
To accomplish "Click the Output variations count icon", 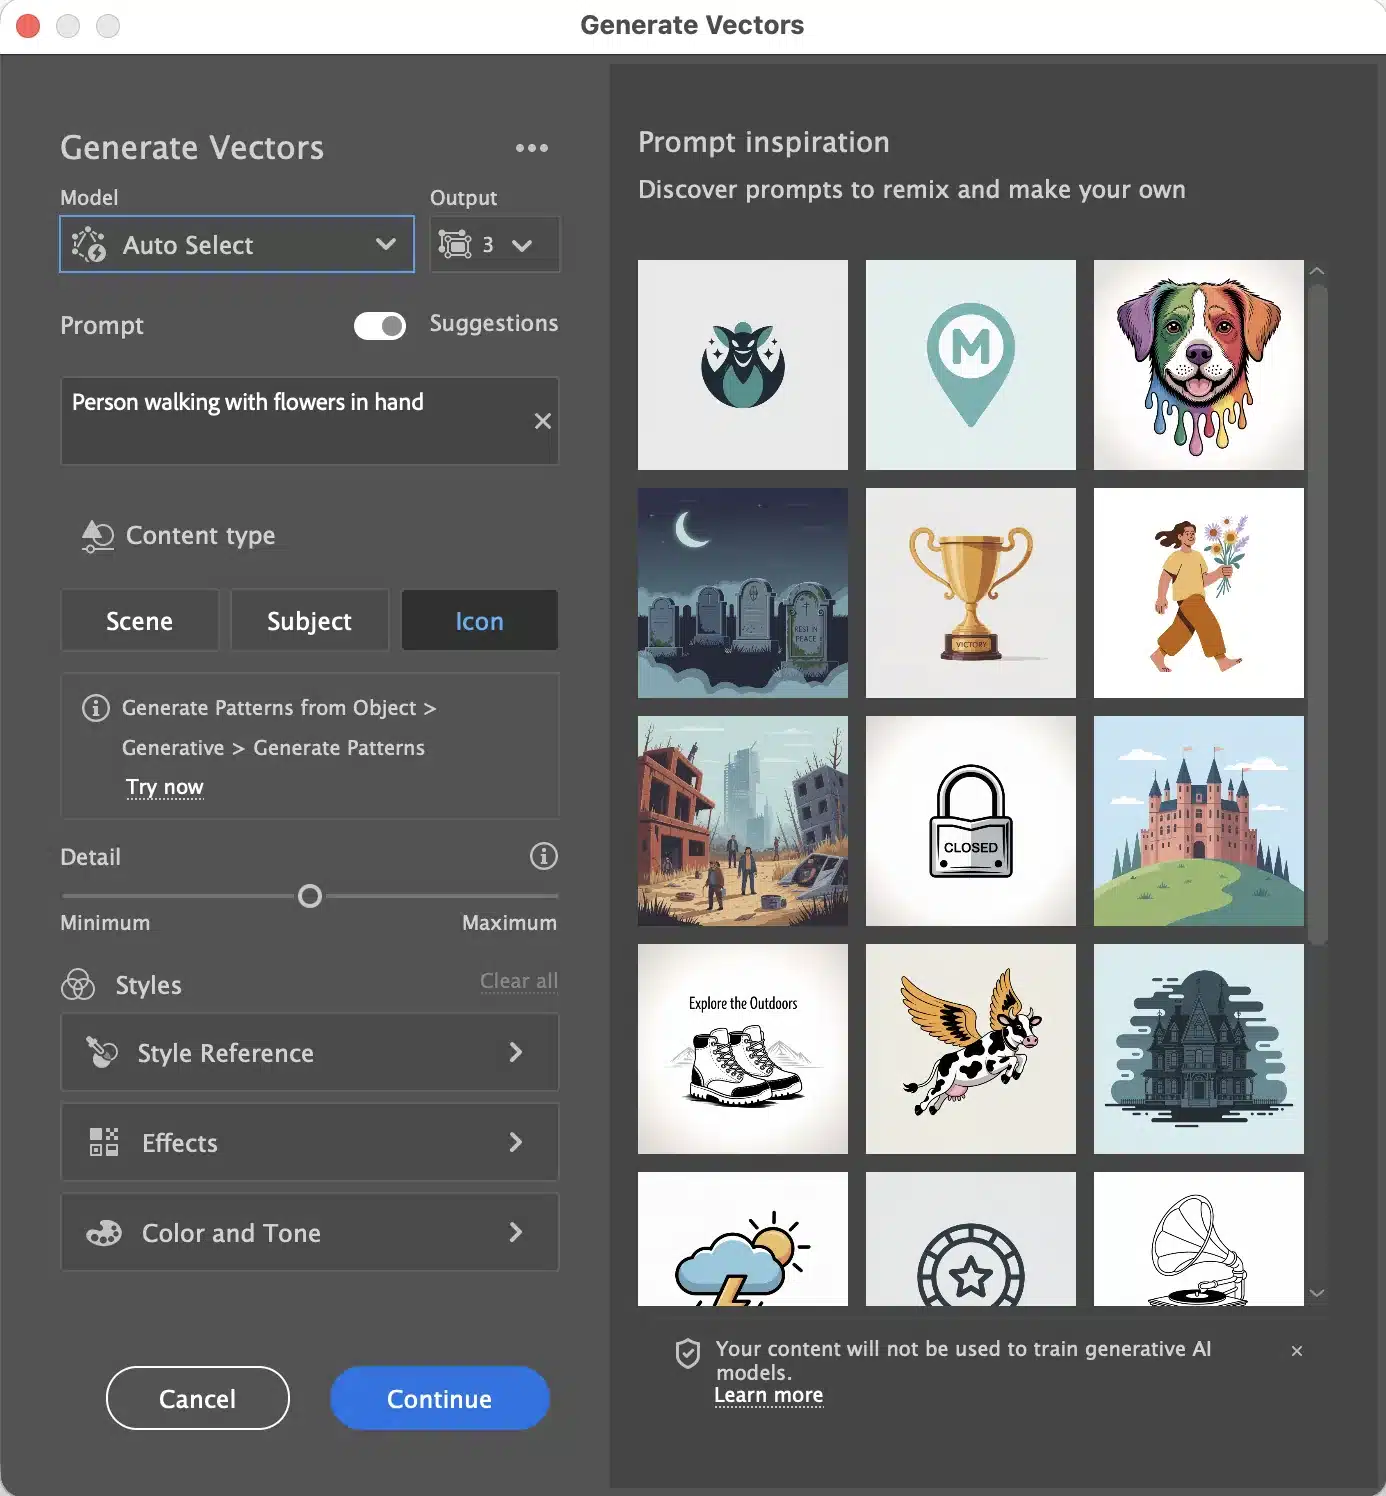I will [455, 244].
